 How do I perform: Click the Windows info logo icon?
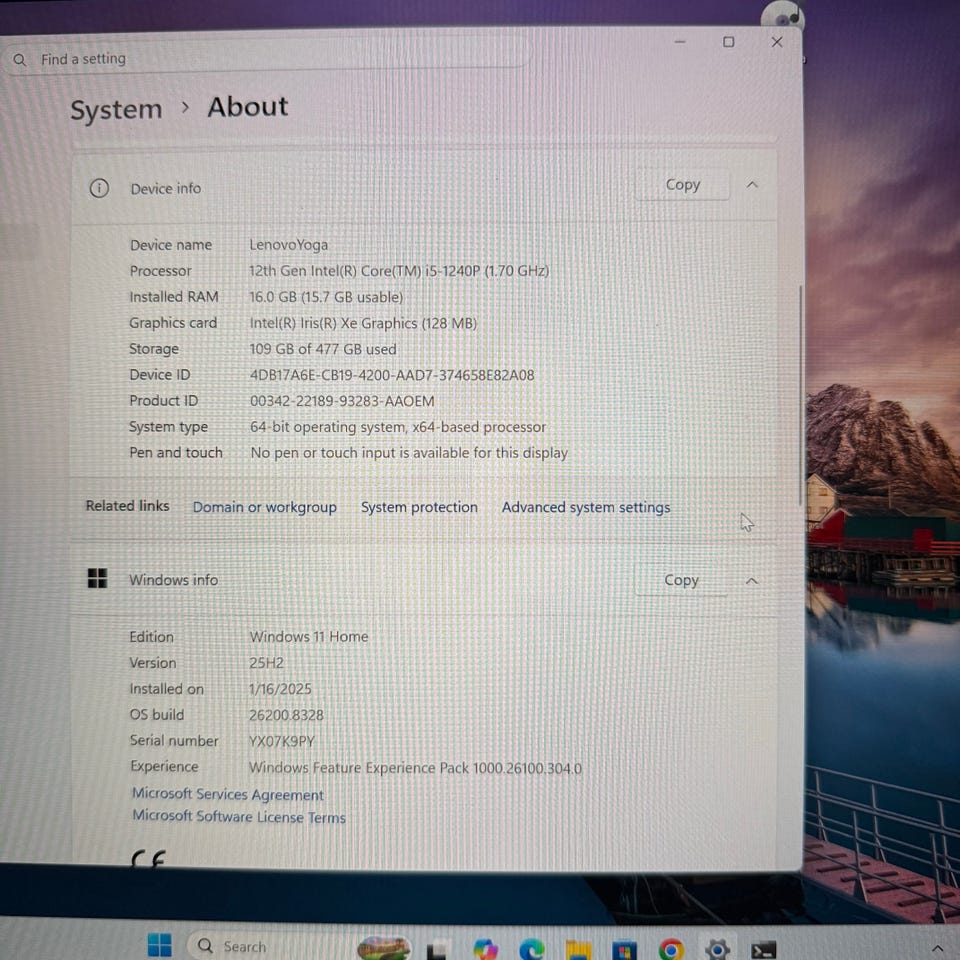point(97,578)
